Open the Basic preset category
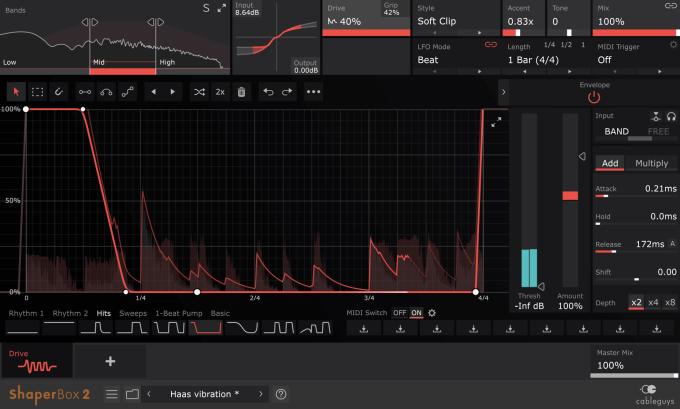 tap(220, 313)
